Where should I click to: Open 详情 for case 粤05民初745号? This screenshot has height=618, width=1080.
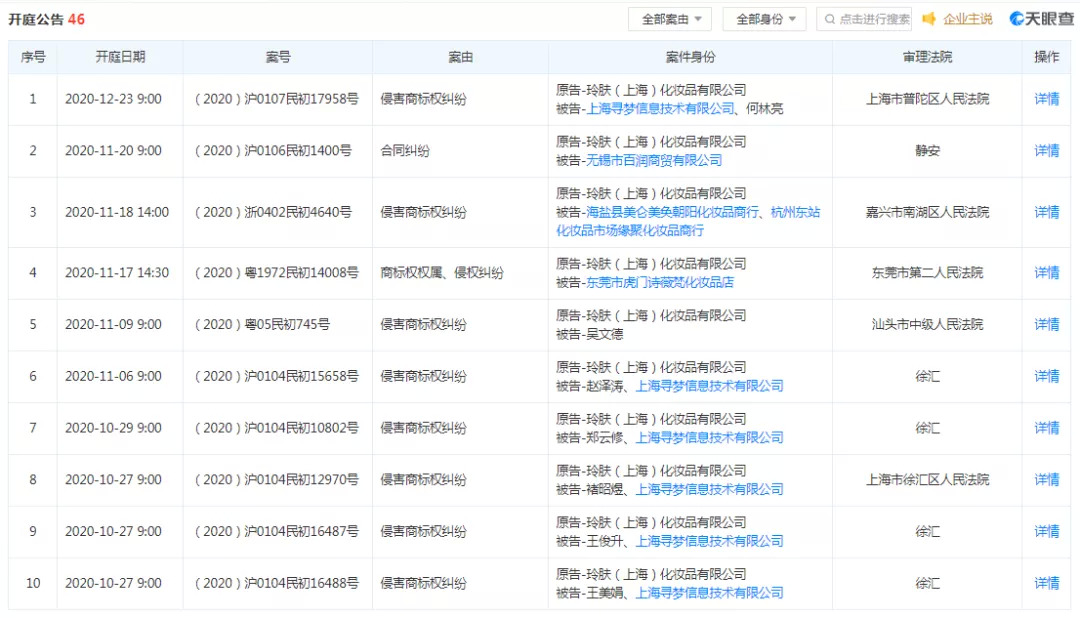pos(1046,325)
